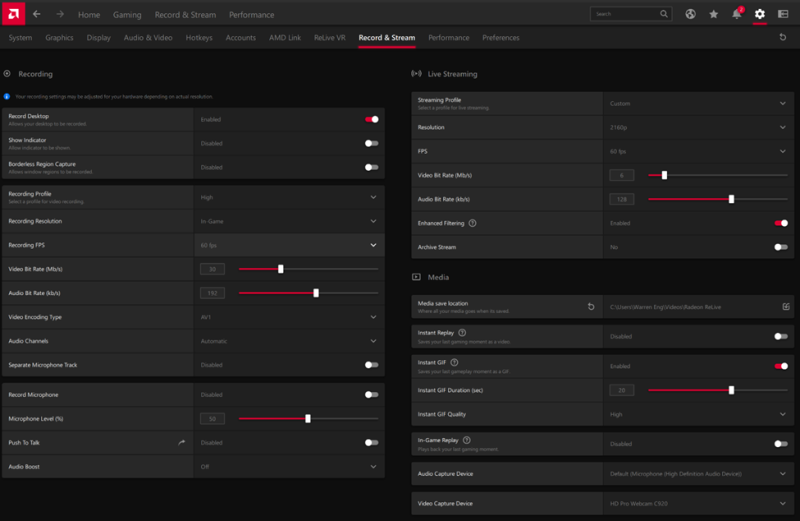The height and width of the screenshot is (521, 800).
Task: Click the edit media save location icon
Action: [786, 307]
